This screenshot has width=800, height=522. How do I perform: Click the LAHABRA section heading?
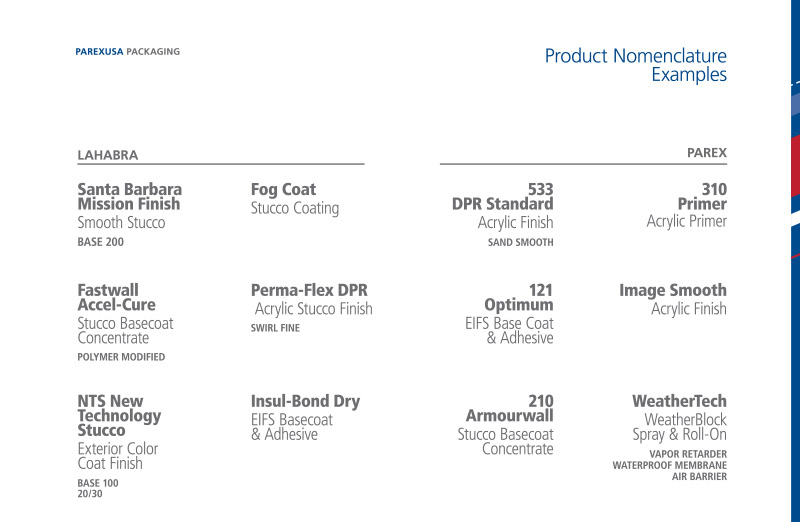[x=108, y=155]
